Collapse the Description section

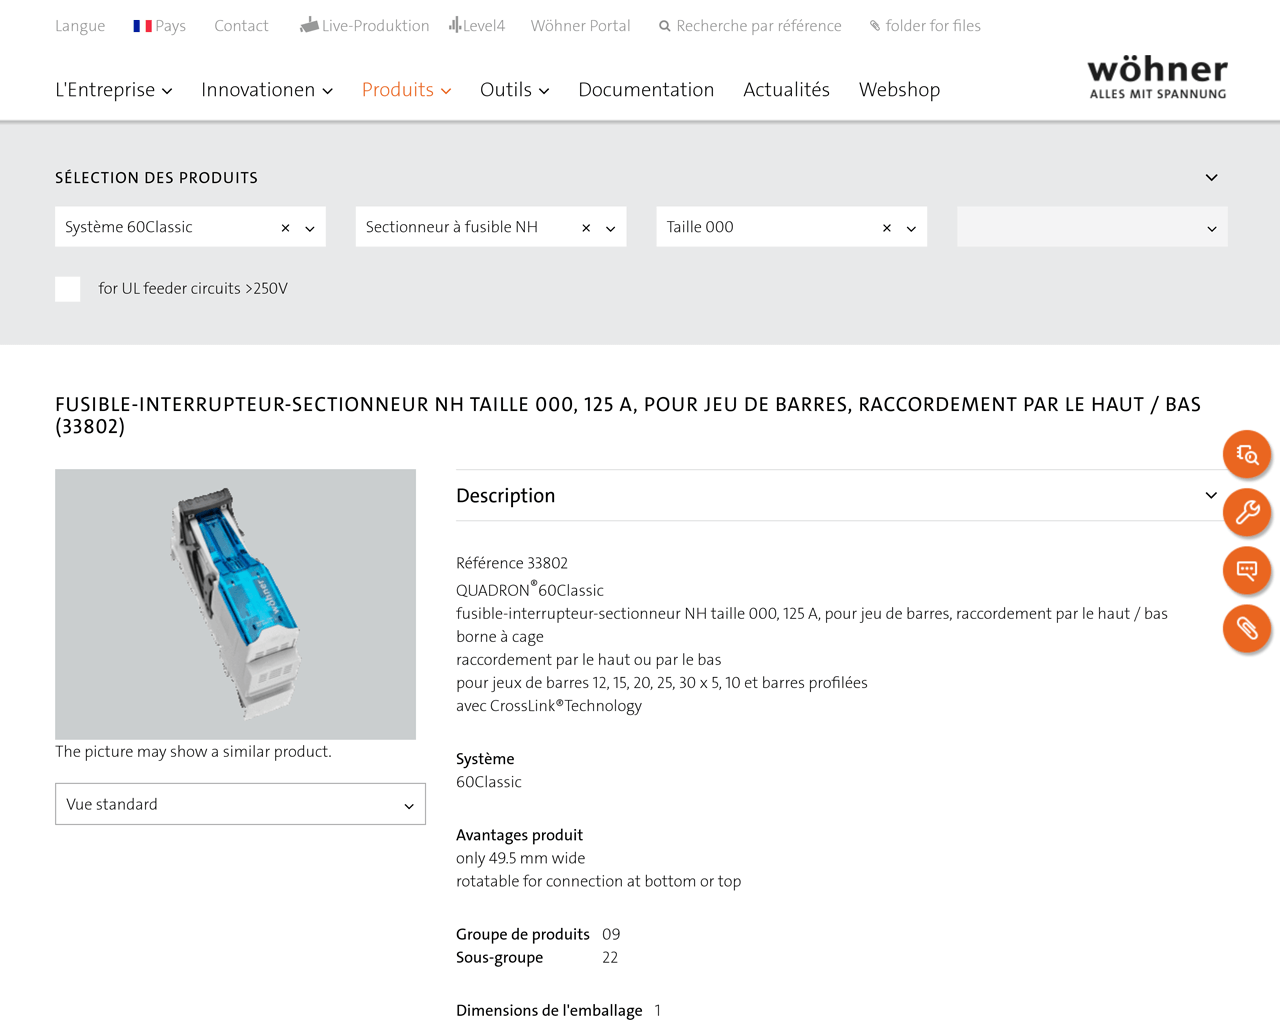click(1211, 495)
